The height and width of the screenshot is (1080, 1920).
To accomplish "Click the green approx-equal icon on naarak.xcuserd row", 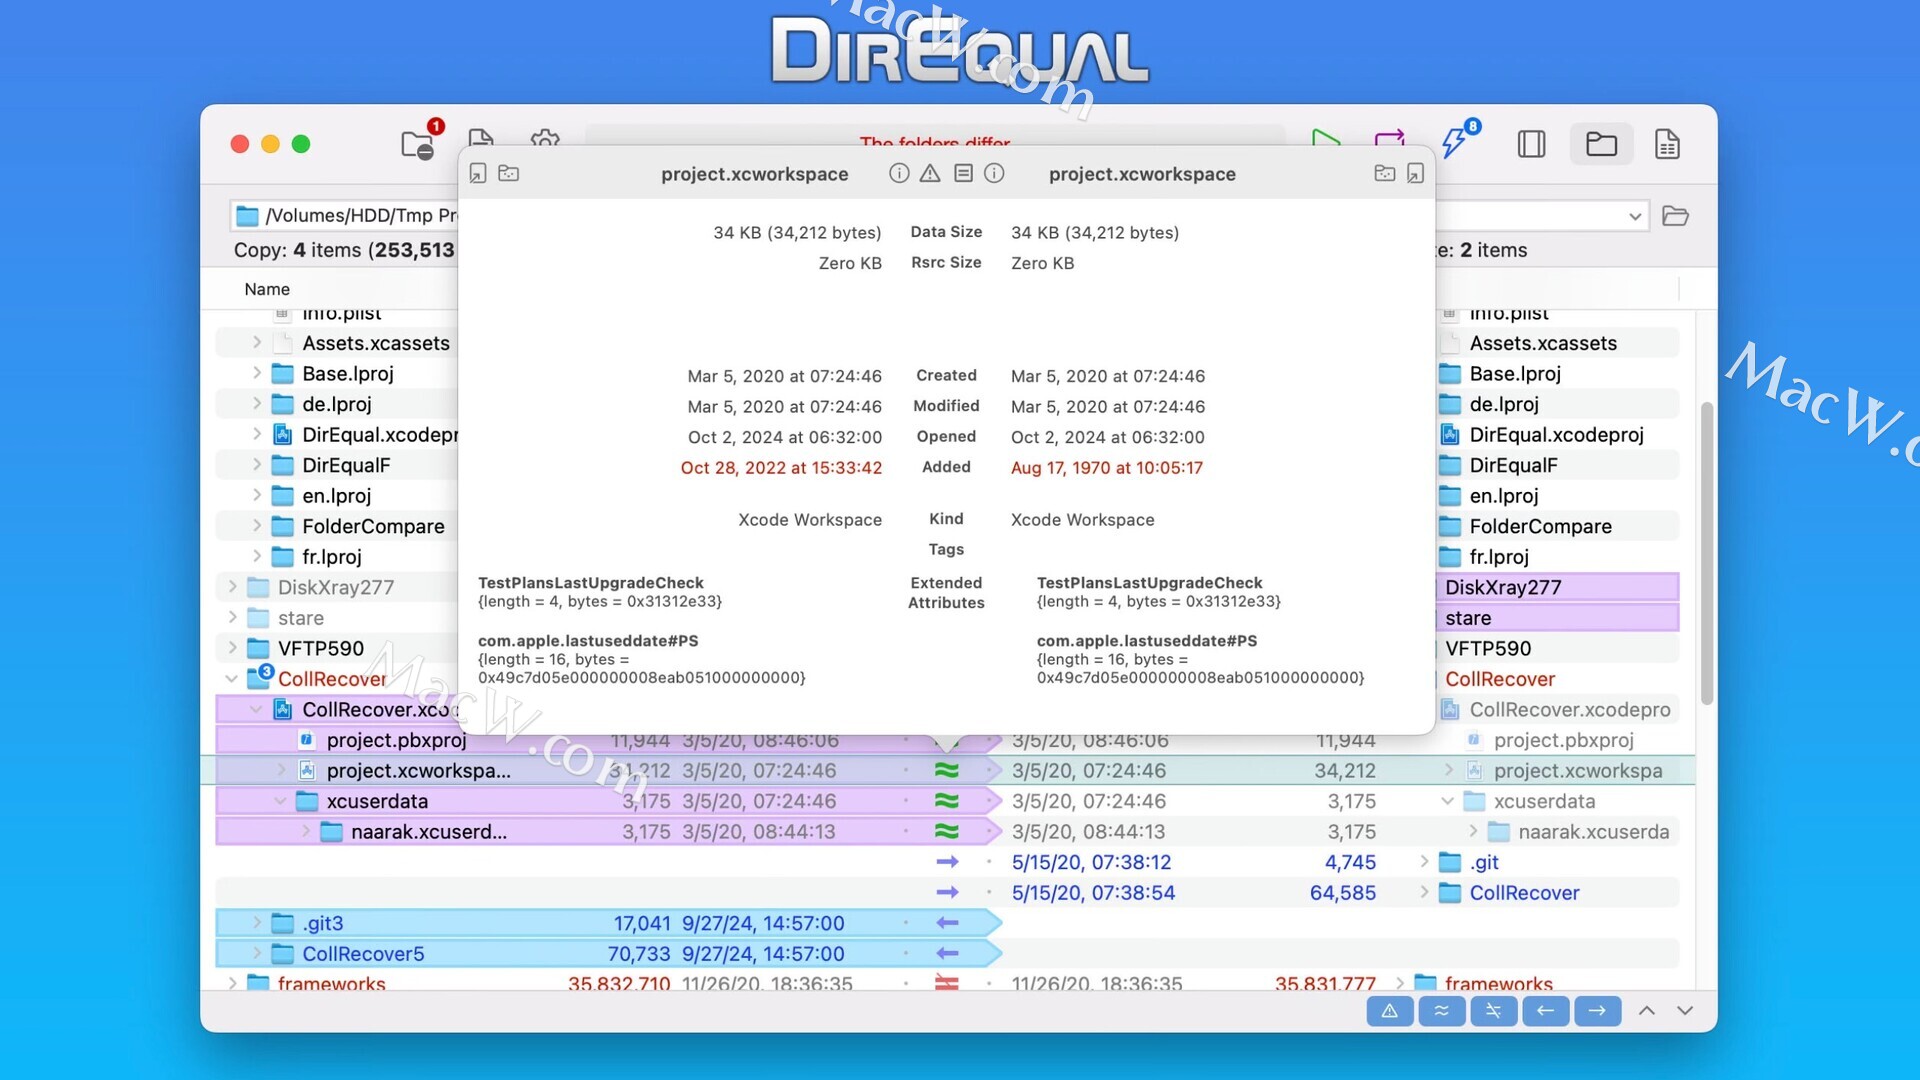I will [946, 831].
